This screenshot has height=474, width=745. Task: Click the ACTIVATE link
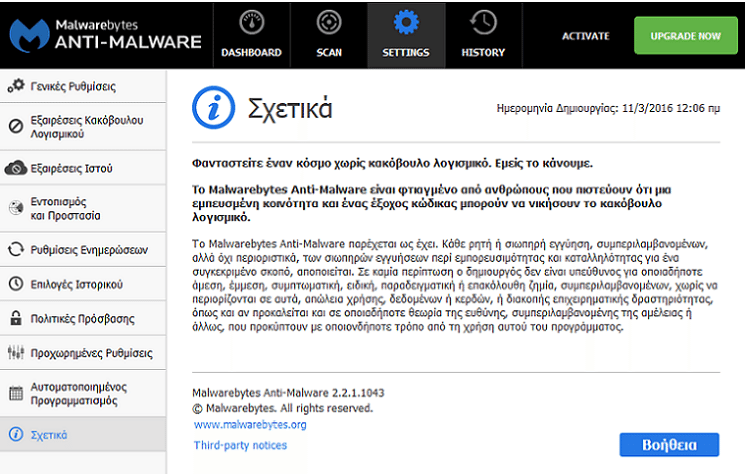pos(585,36)
